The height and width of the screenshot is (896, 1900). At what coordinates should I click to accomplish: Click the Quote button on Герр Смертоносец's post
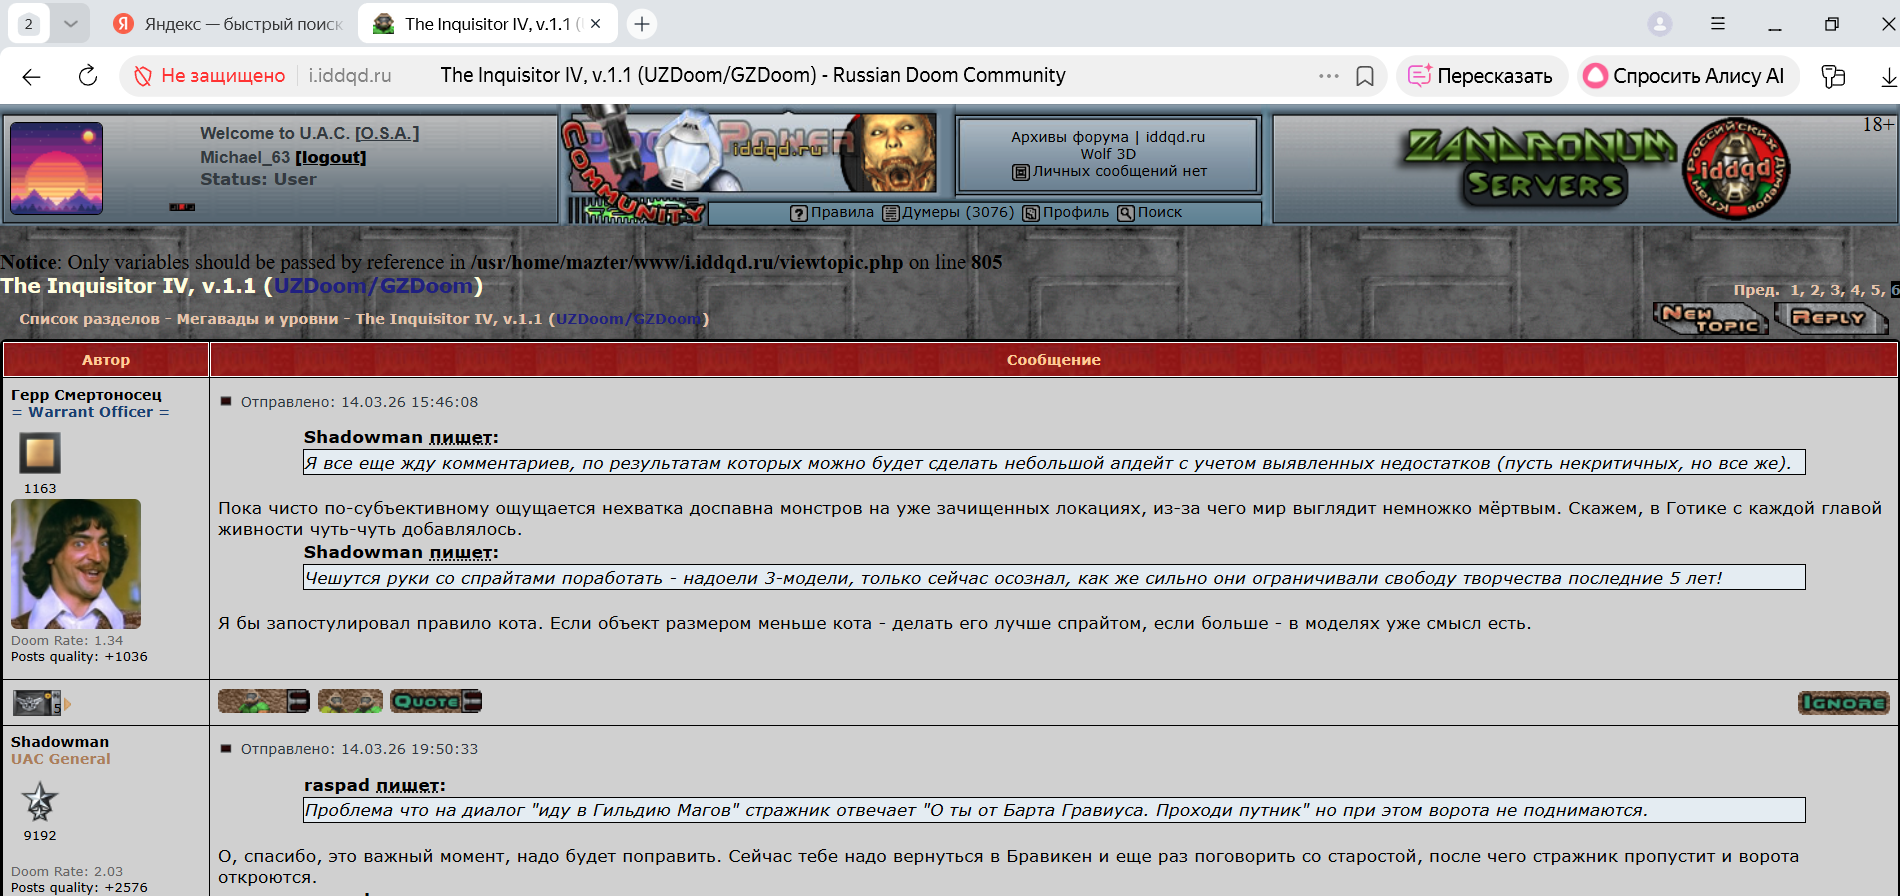click(x=435, y=702)
